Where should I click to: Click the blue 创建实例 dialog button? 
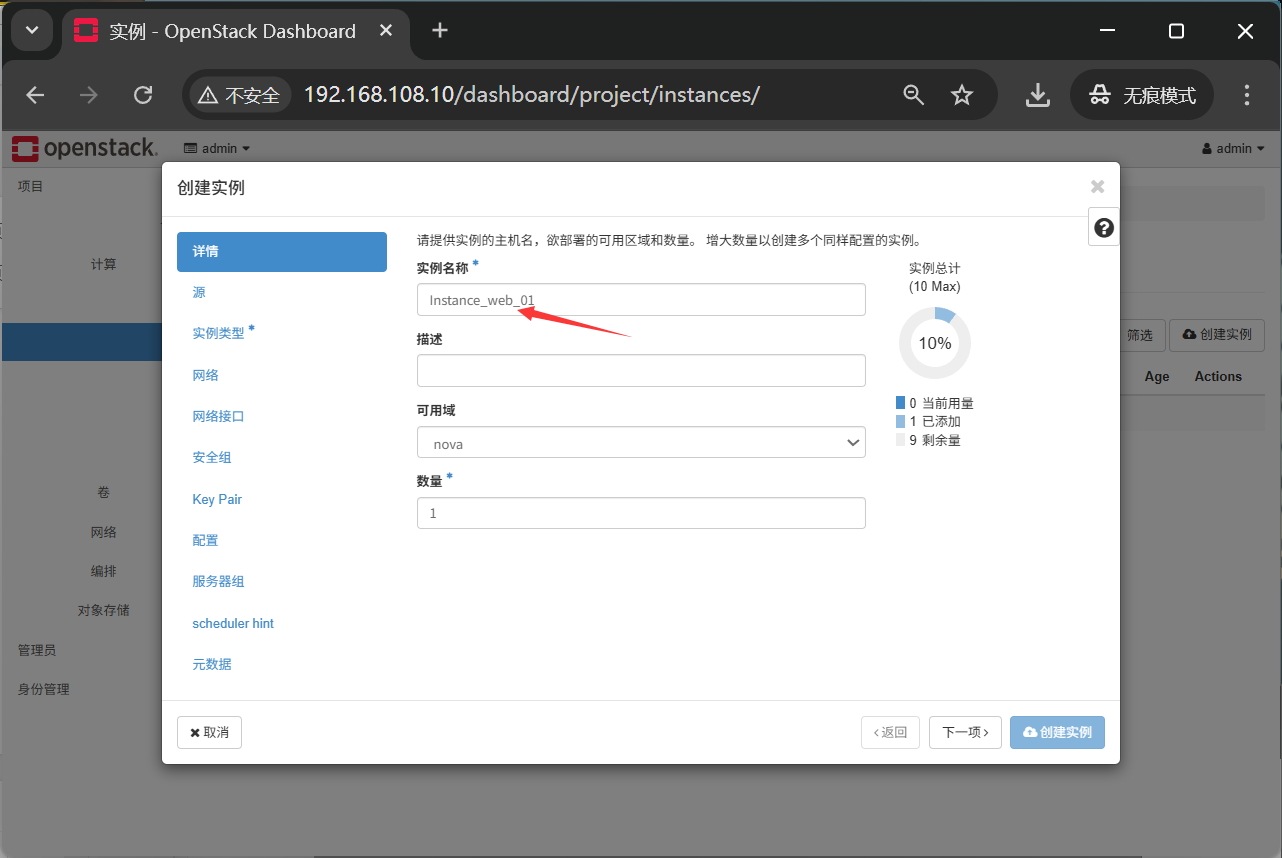[1057, 732]
